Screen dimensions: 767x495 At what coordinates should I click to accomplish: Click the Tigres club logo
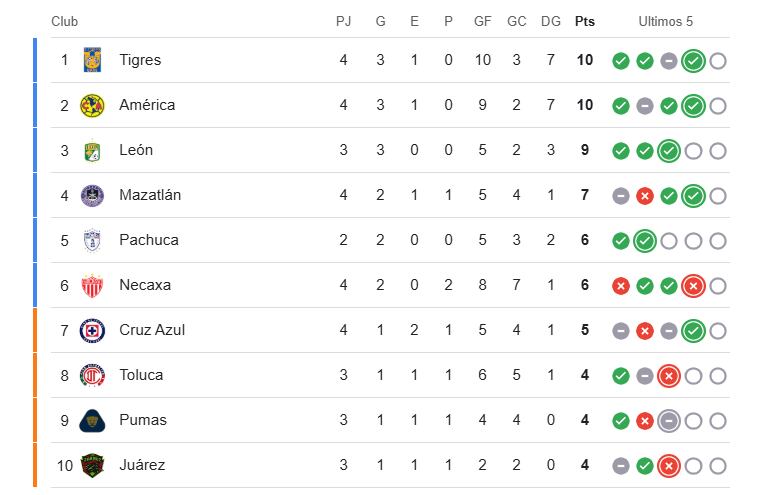92,60
